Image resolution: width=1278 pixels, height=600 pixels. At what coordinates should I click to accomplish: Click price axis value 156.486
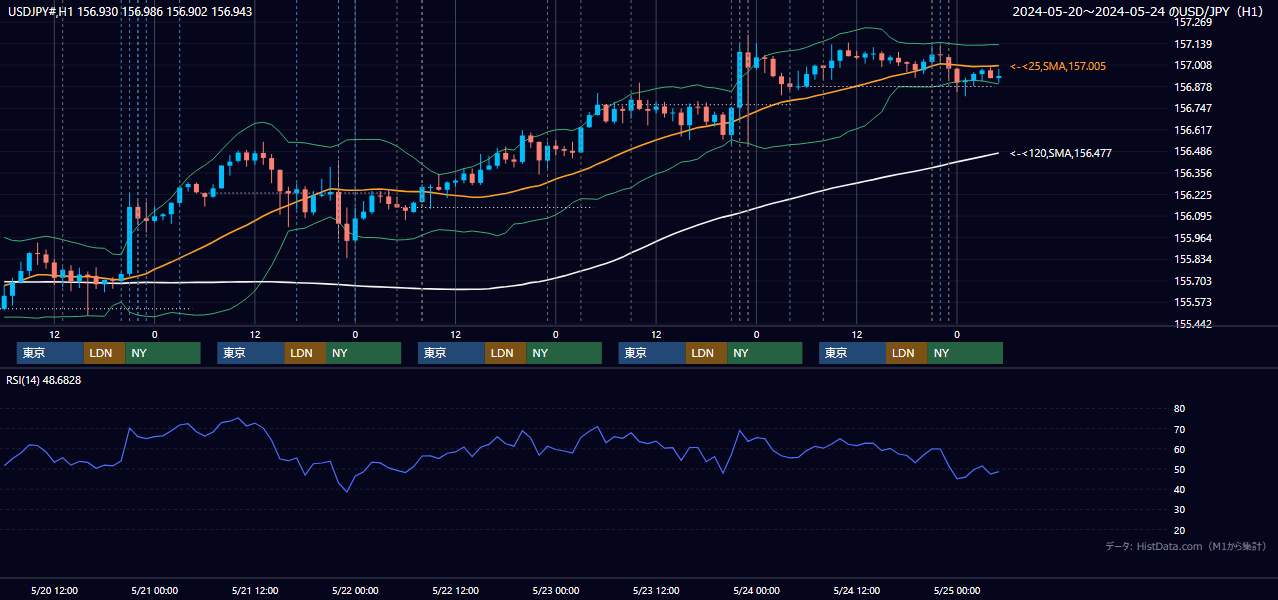1193,151
